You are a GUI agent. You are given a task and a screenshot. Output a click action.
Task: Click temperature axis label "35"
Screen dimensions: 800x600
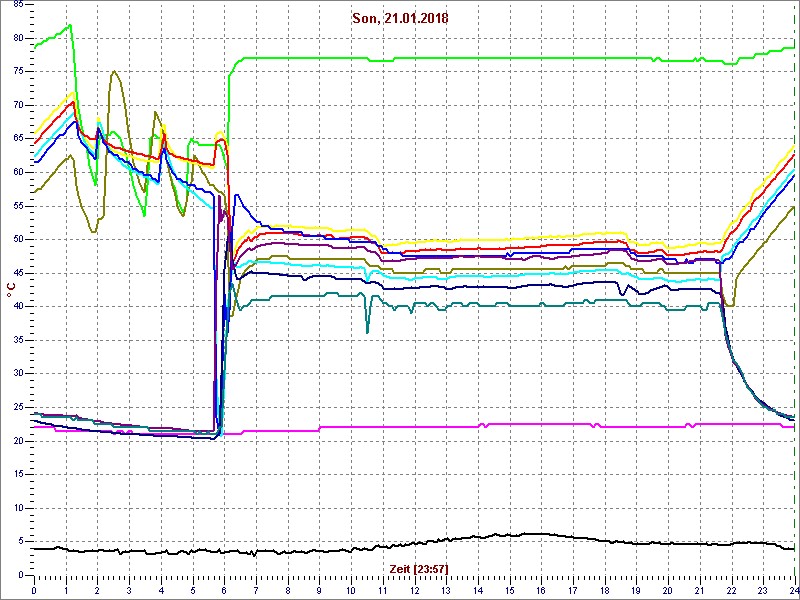[17, 340]
